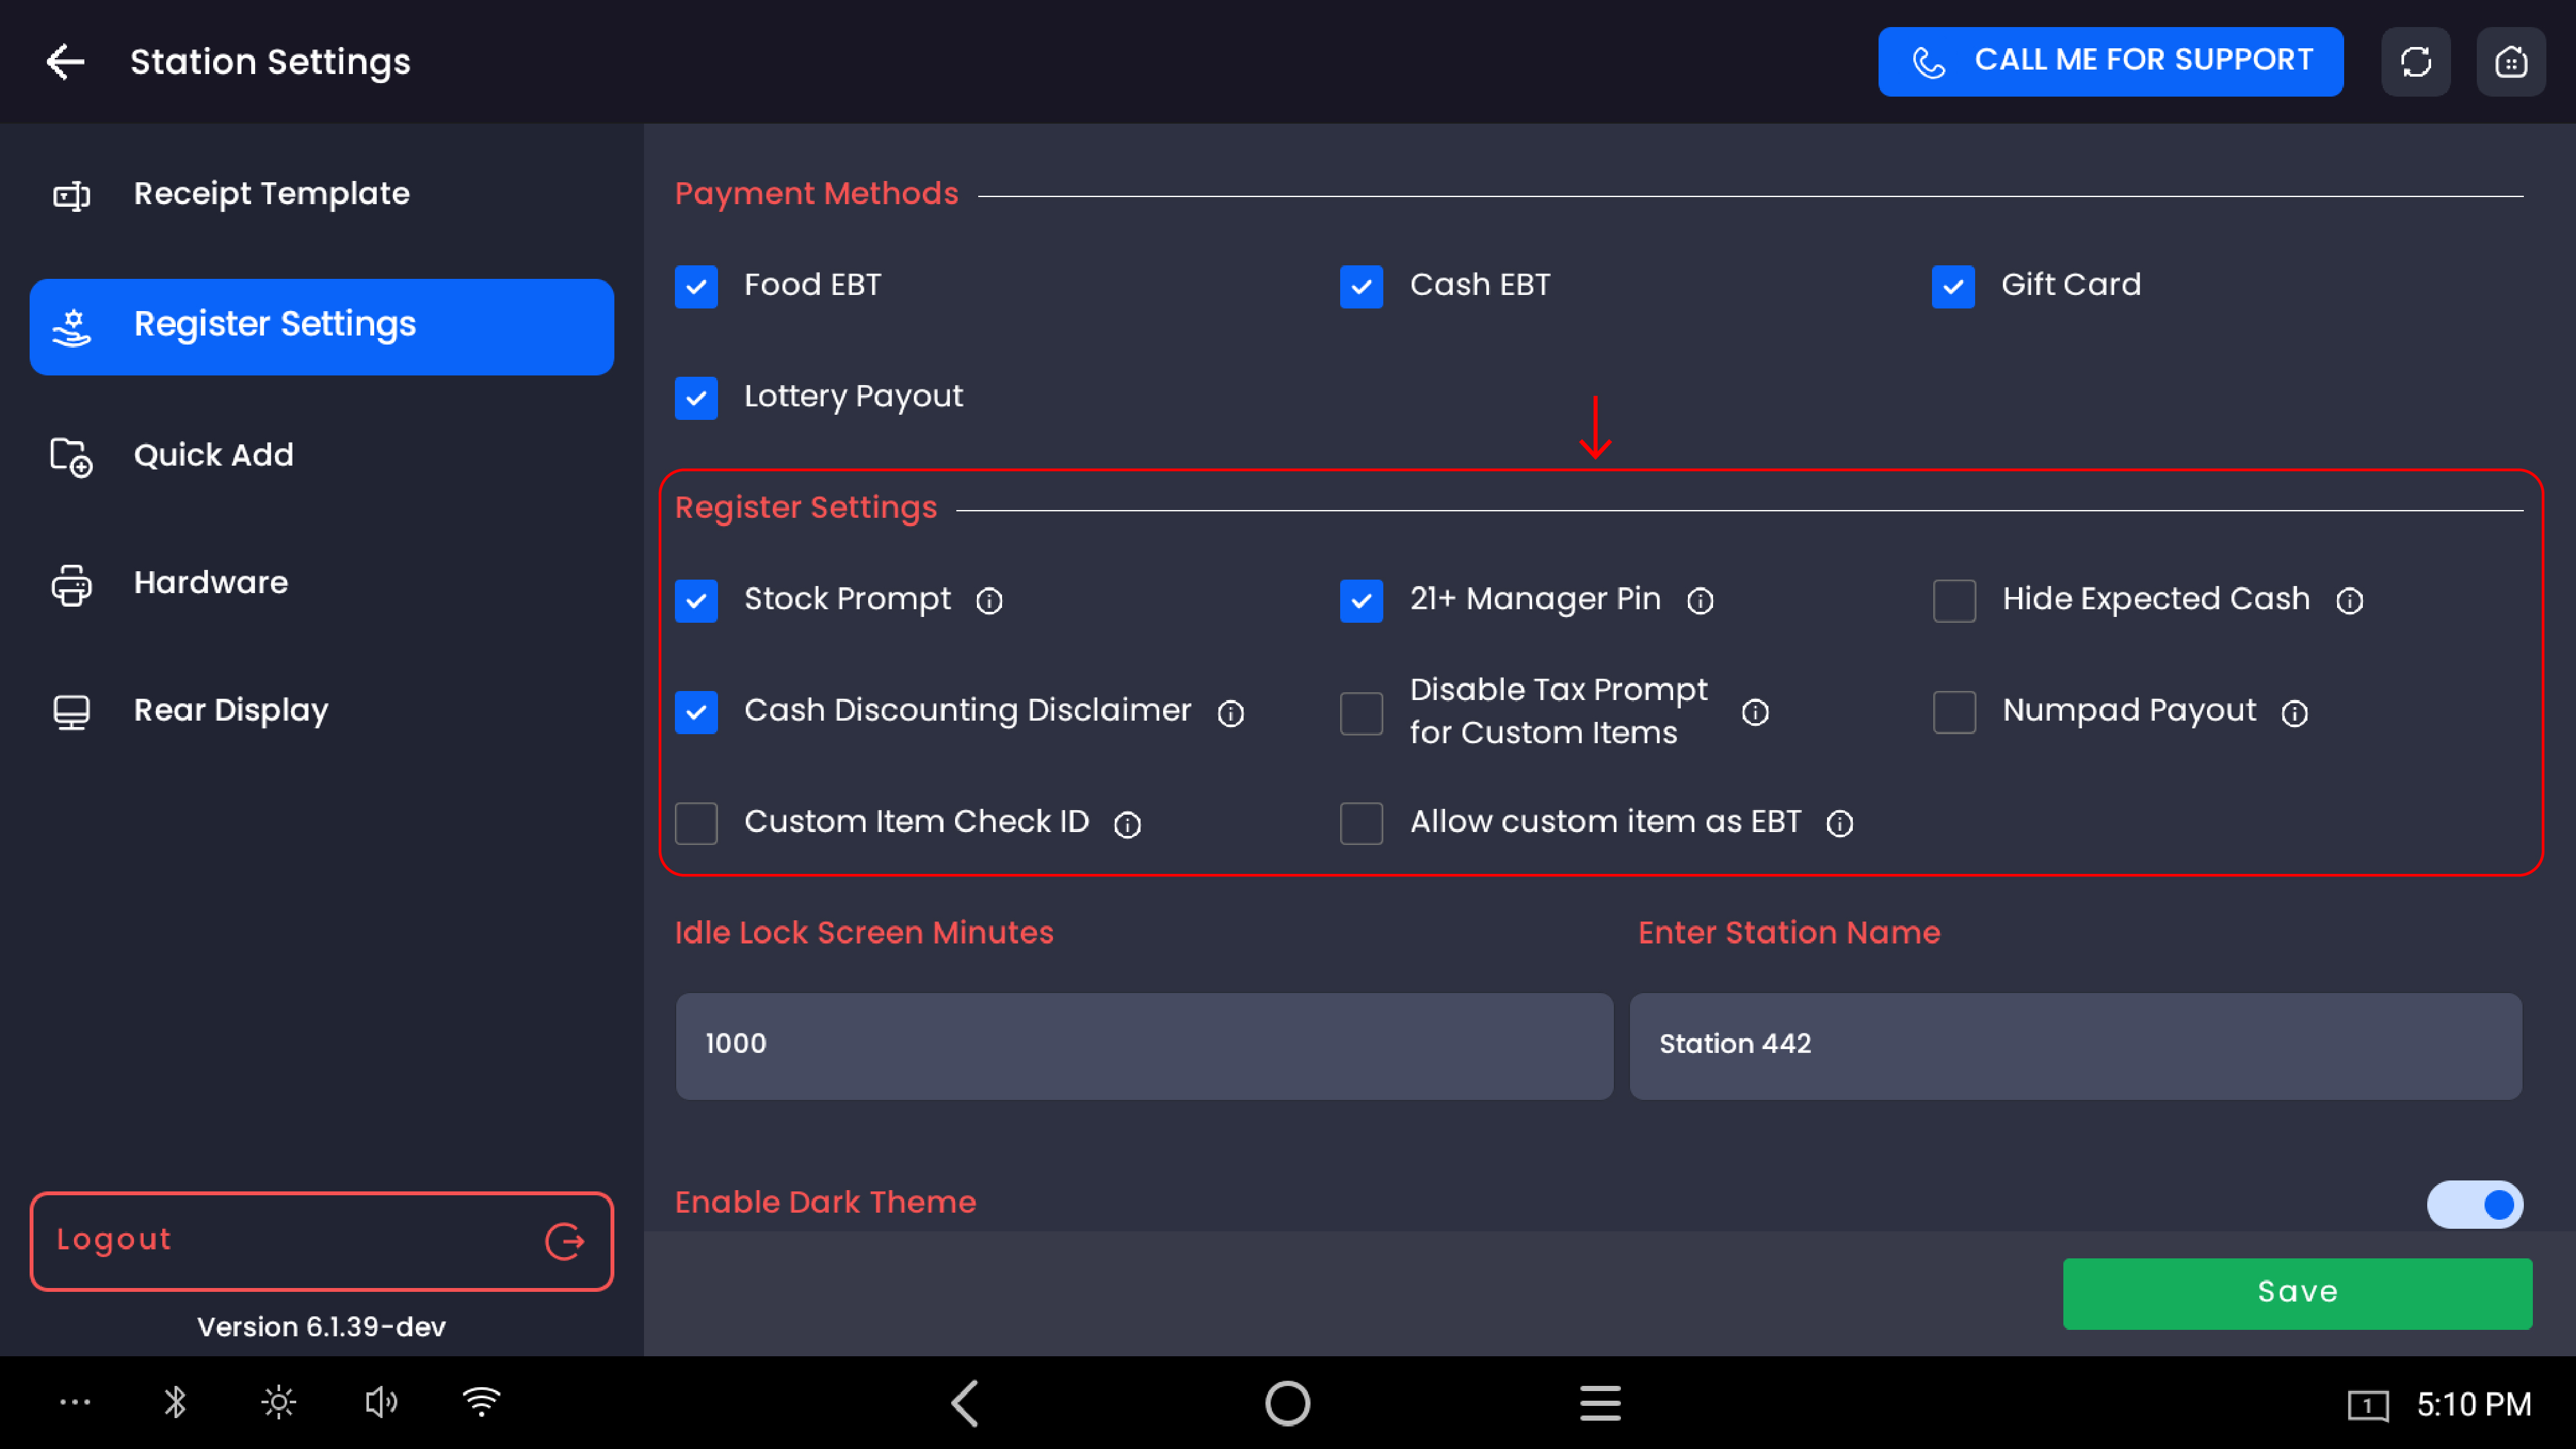Click the Logout button
Viewport: 2576px width, 1449px height.
click(321, 1240)
